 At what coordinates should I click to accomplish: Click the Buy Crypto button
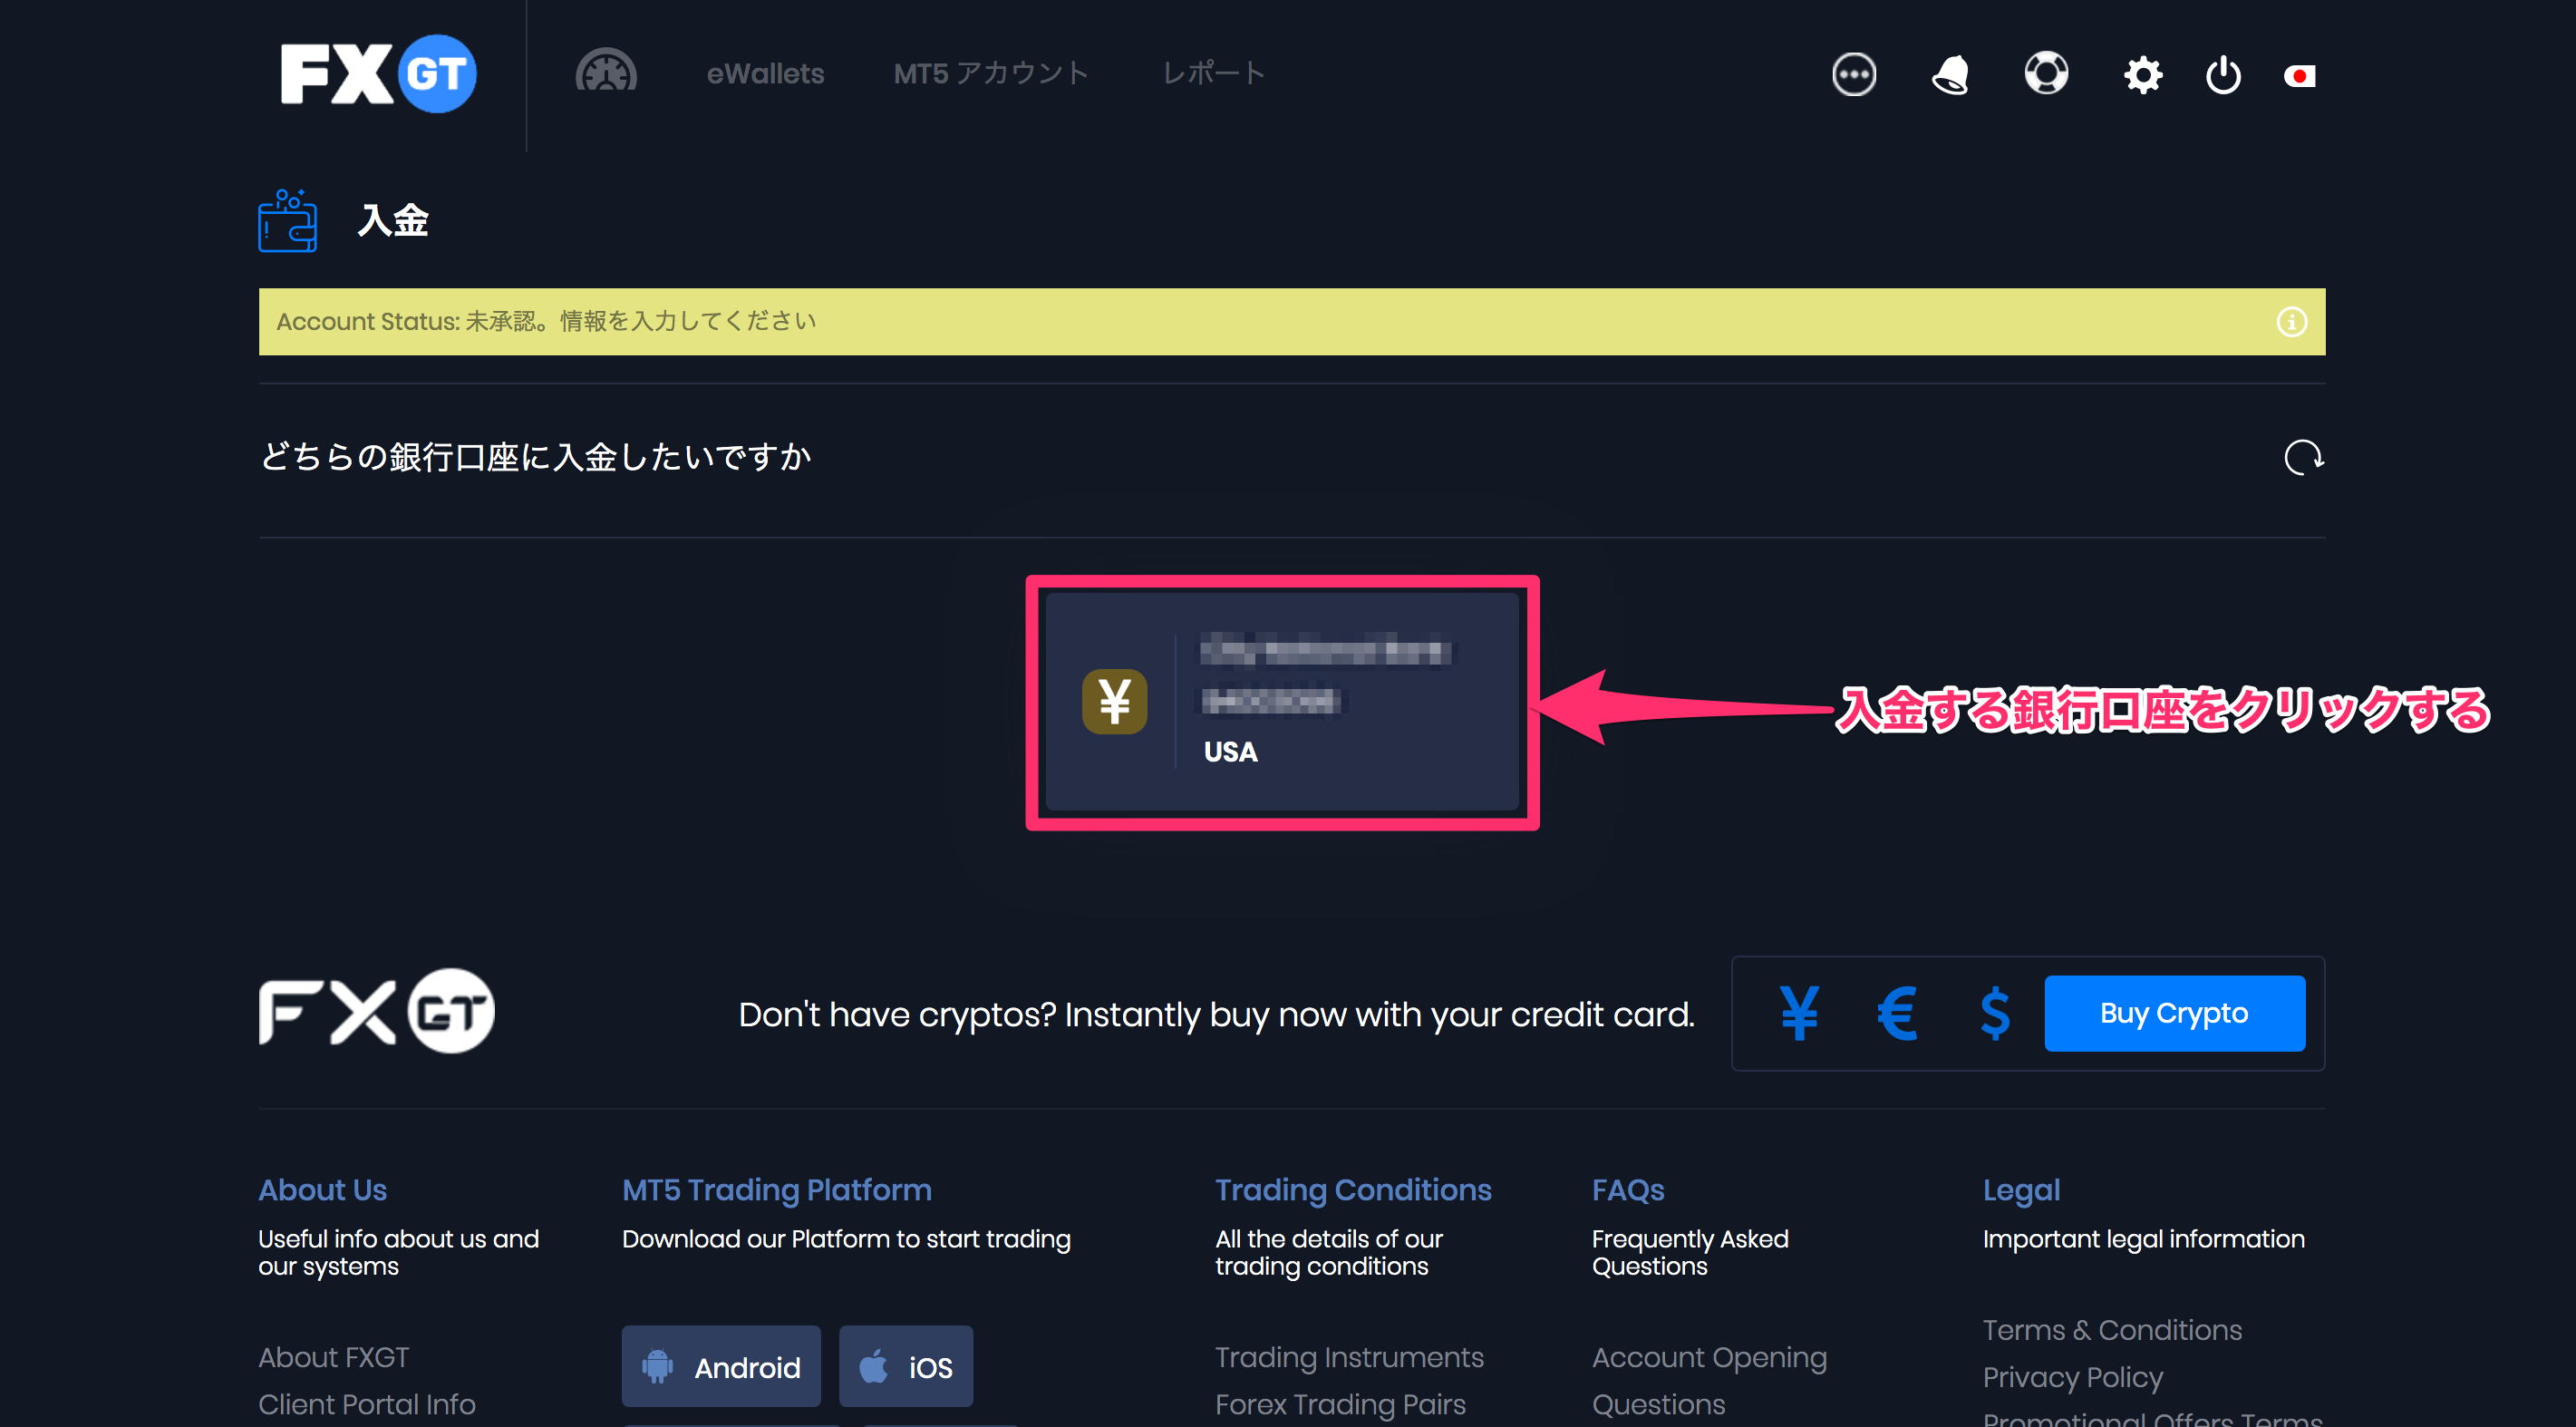click(x=2174, y=1013)
